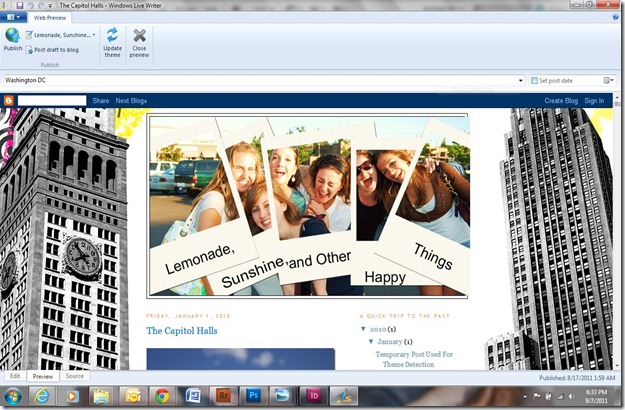Toggle the Set post date checkbox

tap(535, 80)
